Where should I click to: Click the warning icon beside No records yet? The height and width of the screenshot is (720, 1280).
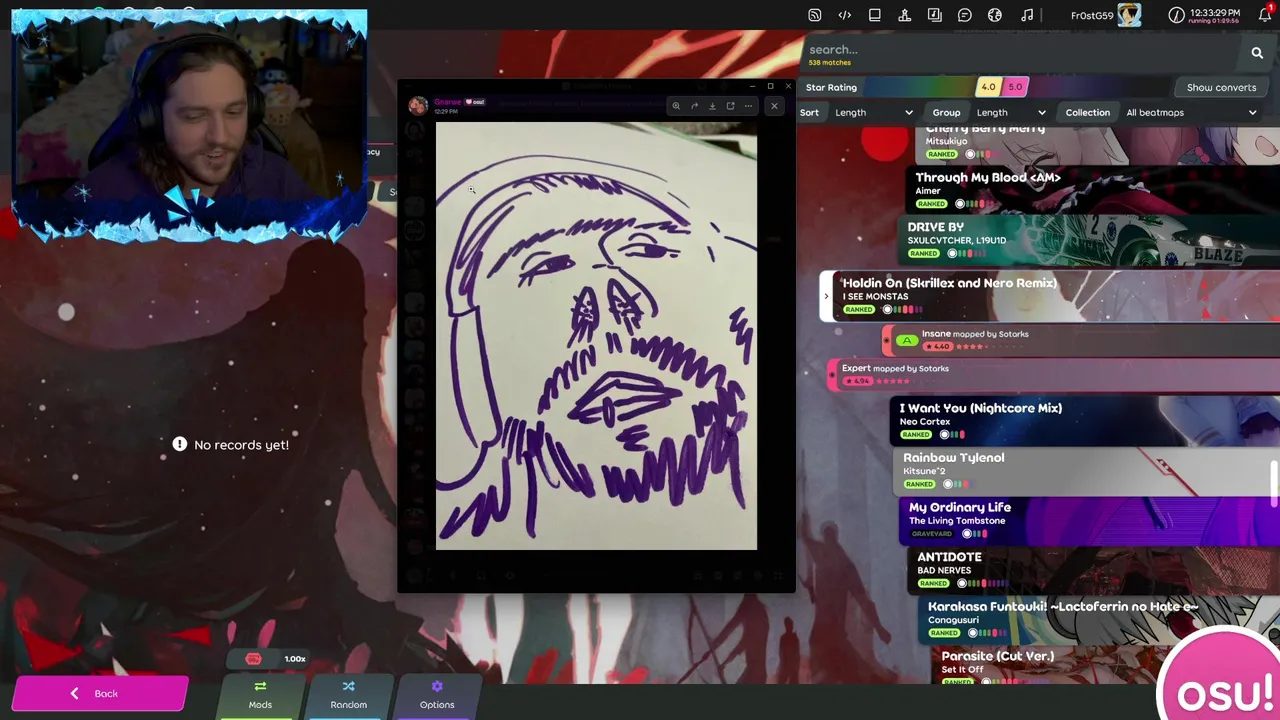coord(180,444)
